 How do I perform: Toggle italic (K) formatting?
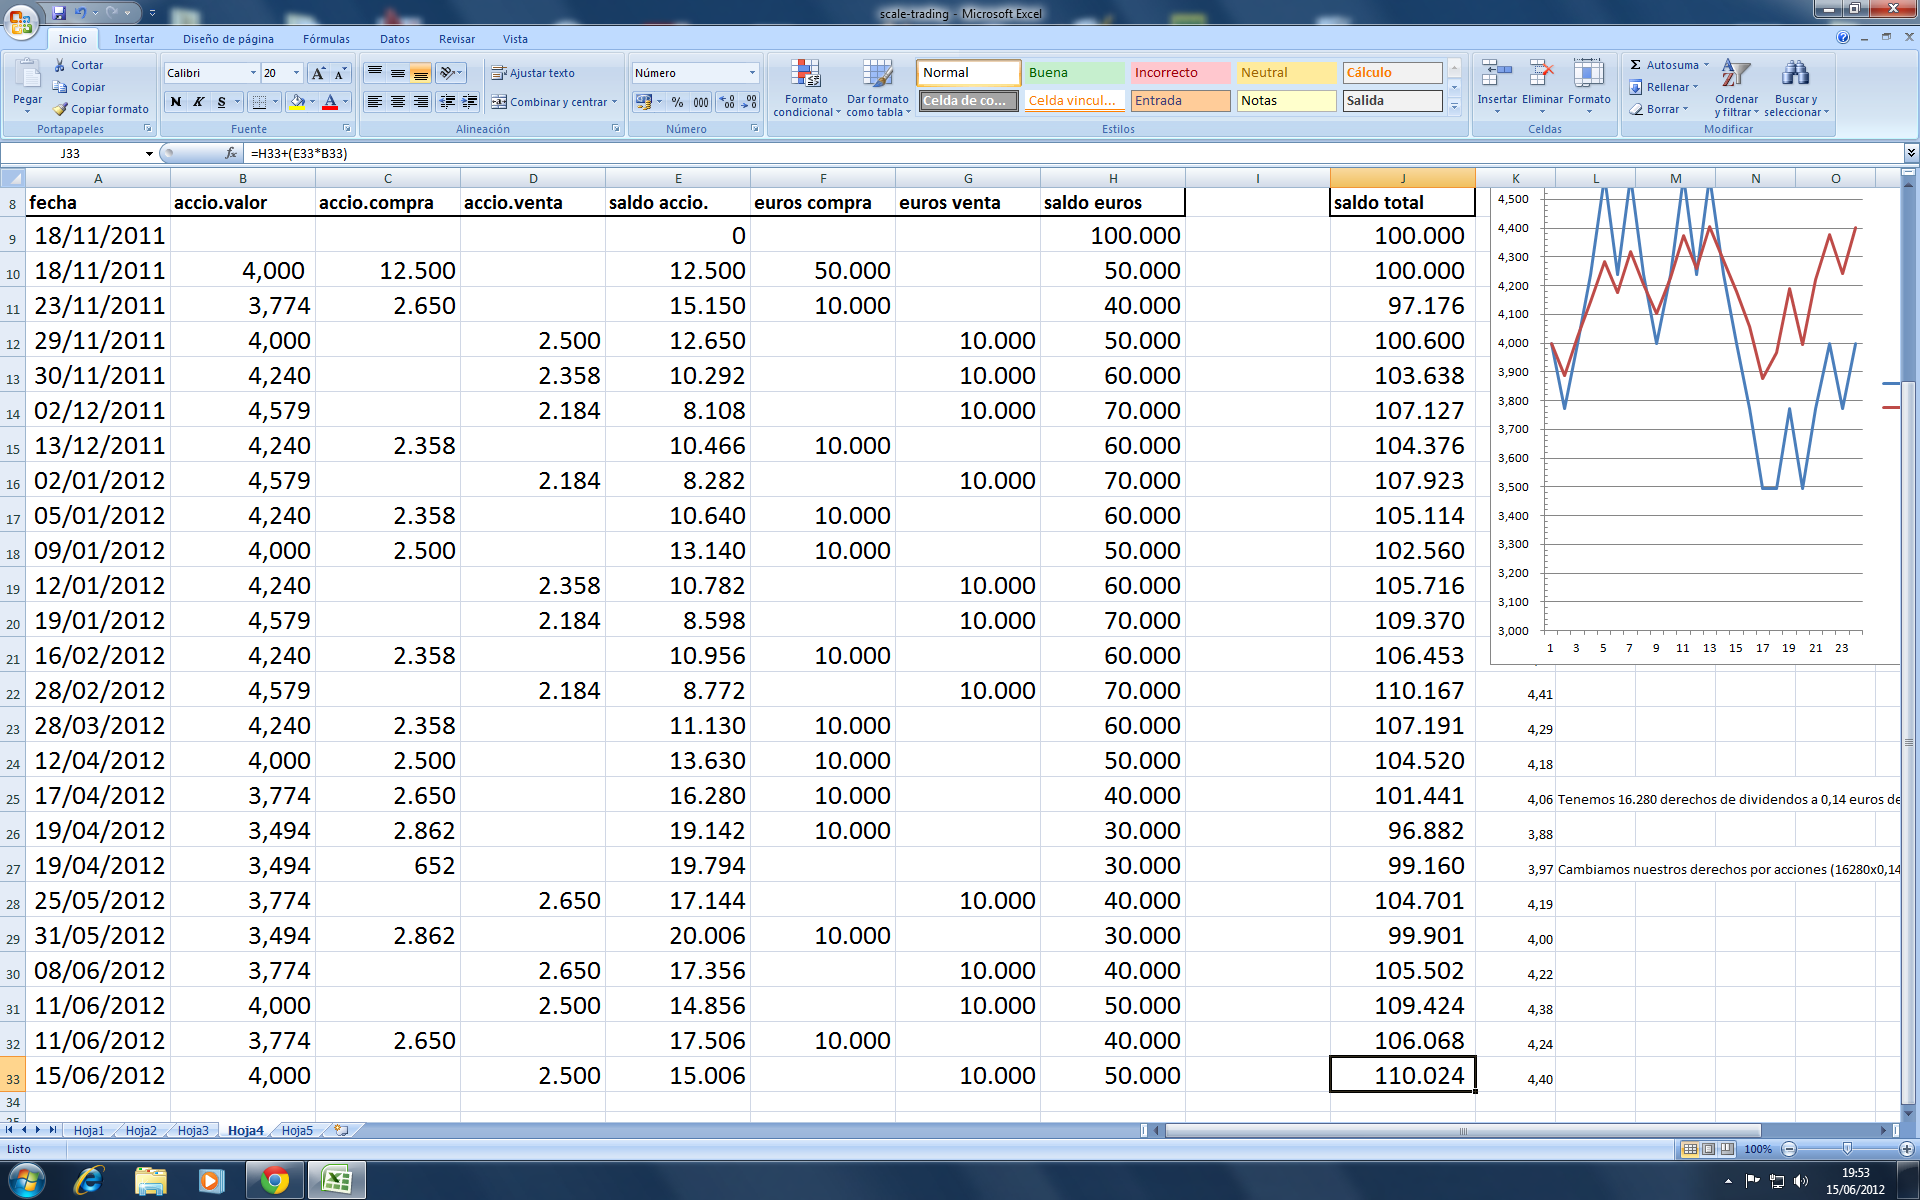pyautogui.click(x=199, y=102)
